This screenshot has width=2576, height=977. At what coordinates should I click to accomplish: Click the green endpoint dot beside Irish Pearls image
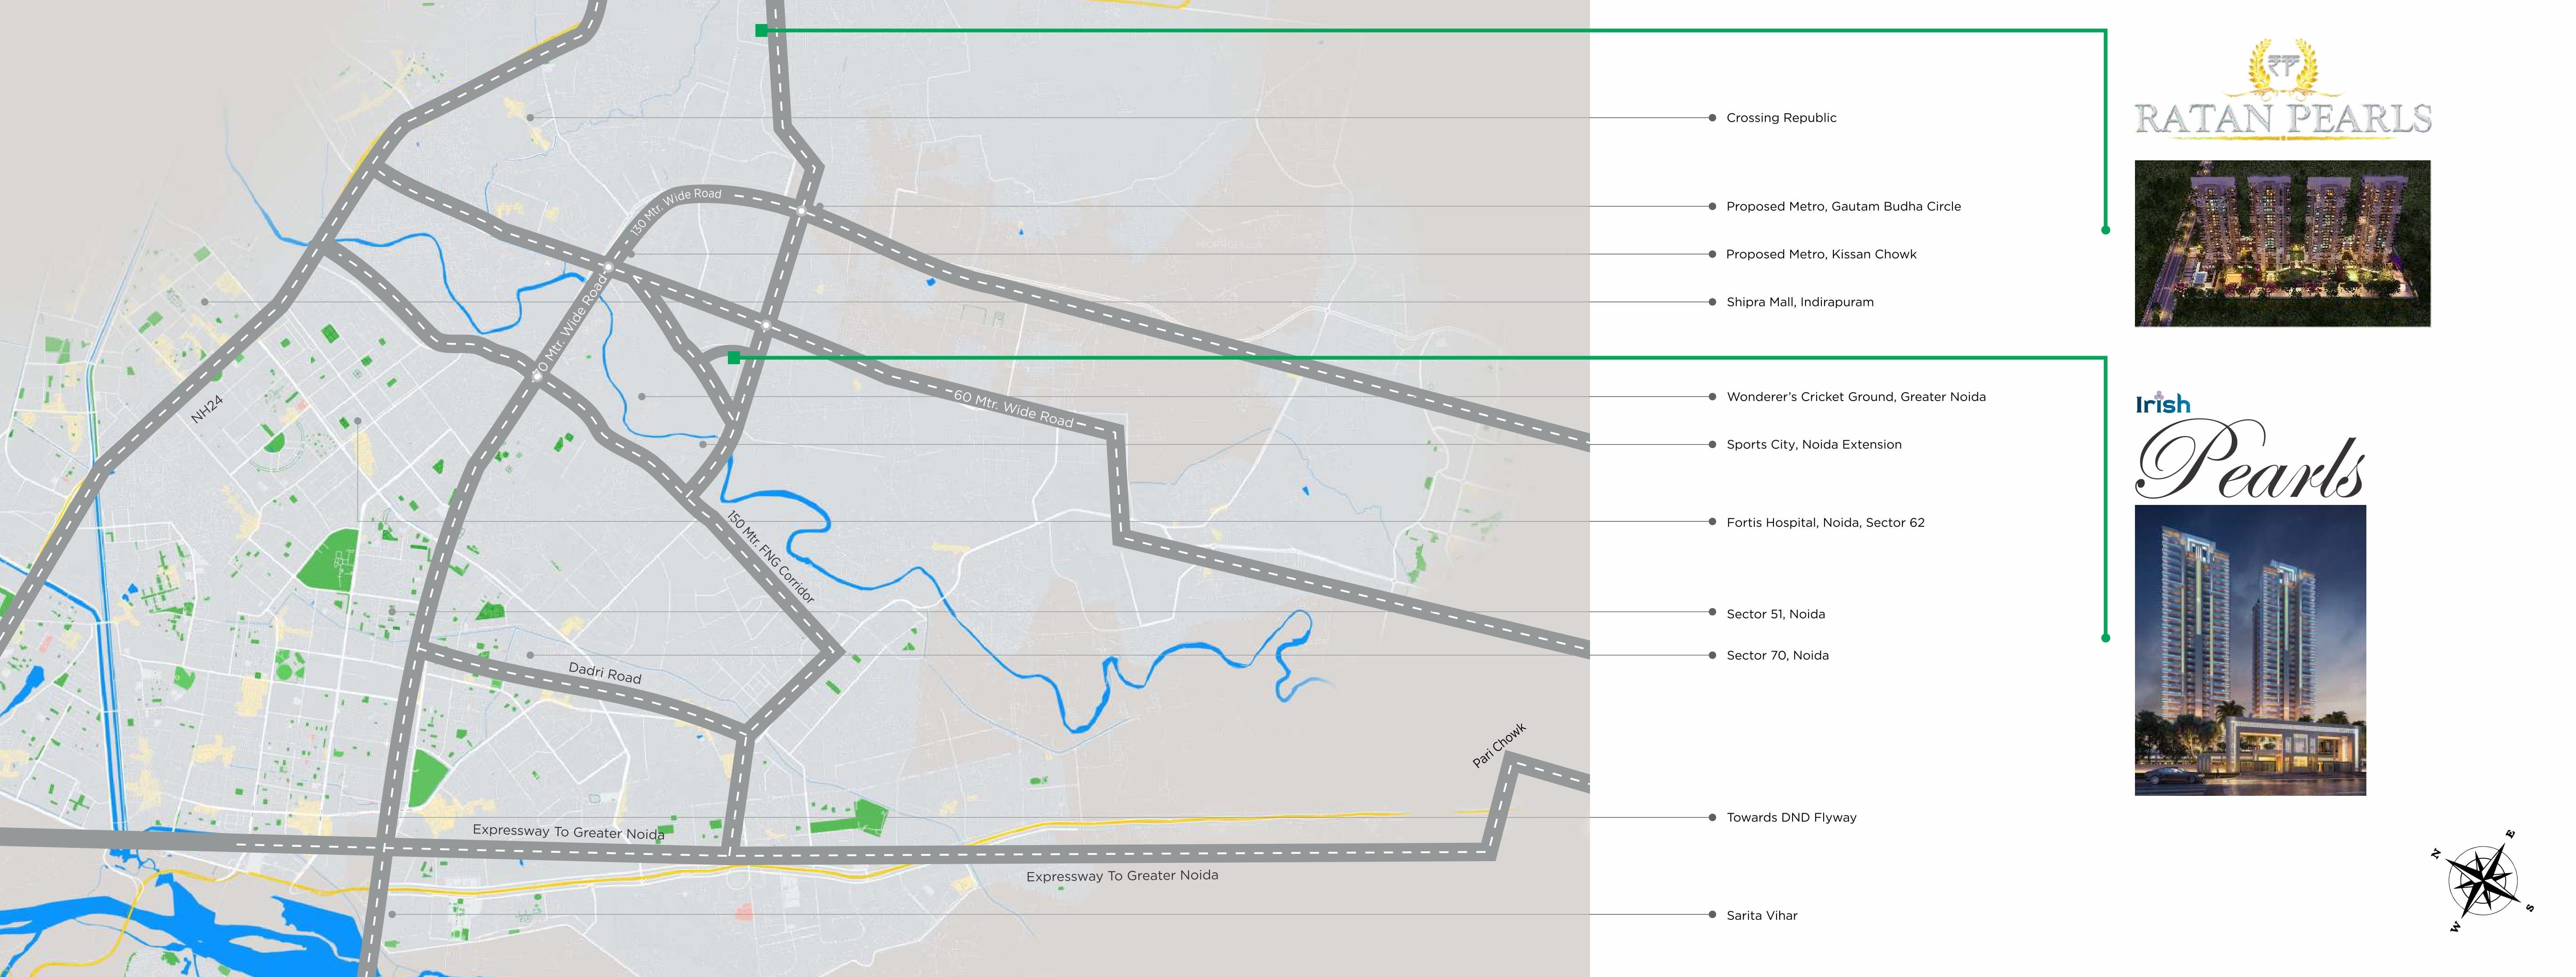tap(2106, 638)
